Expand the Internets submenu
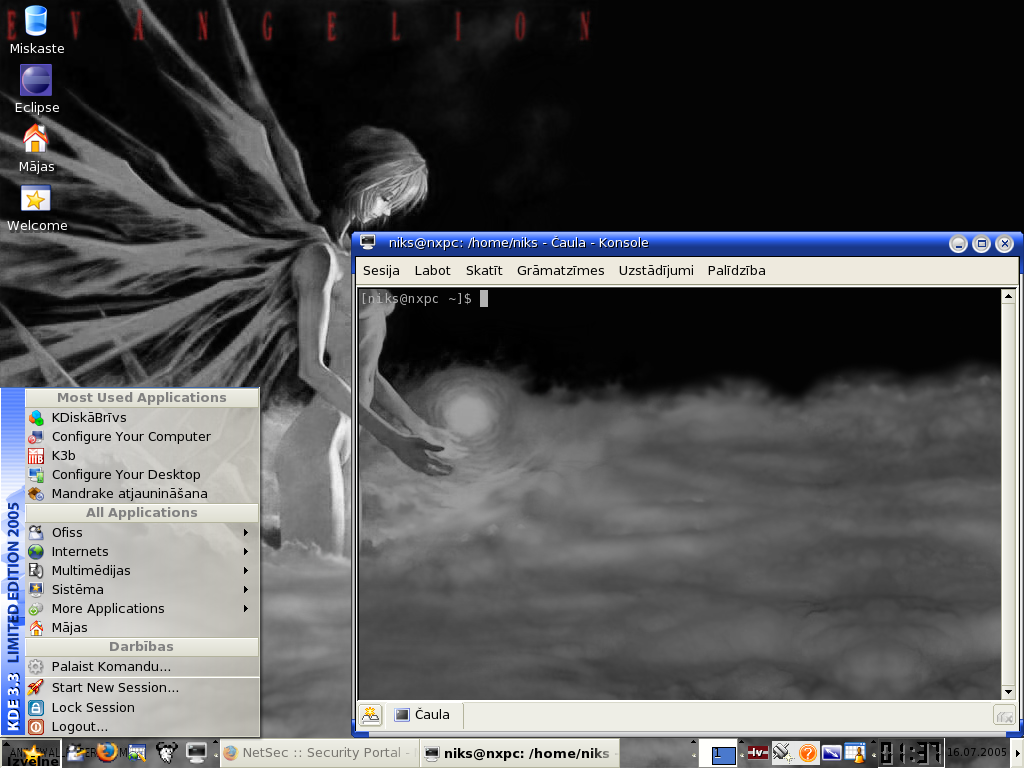The image size is (1024, 768). (142, 551)
